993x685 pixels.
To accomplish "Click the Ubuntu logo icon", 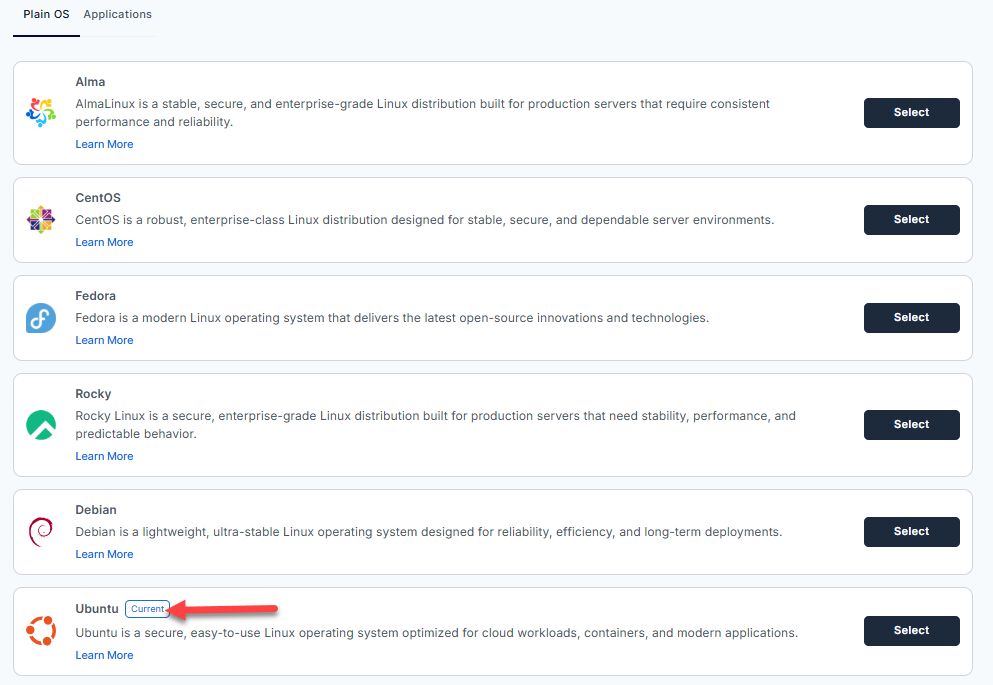I will (41, 631).
